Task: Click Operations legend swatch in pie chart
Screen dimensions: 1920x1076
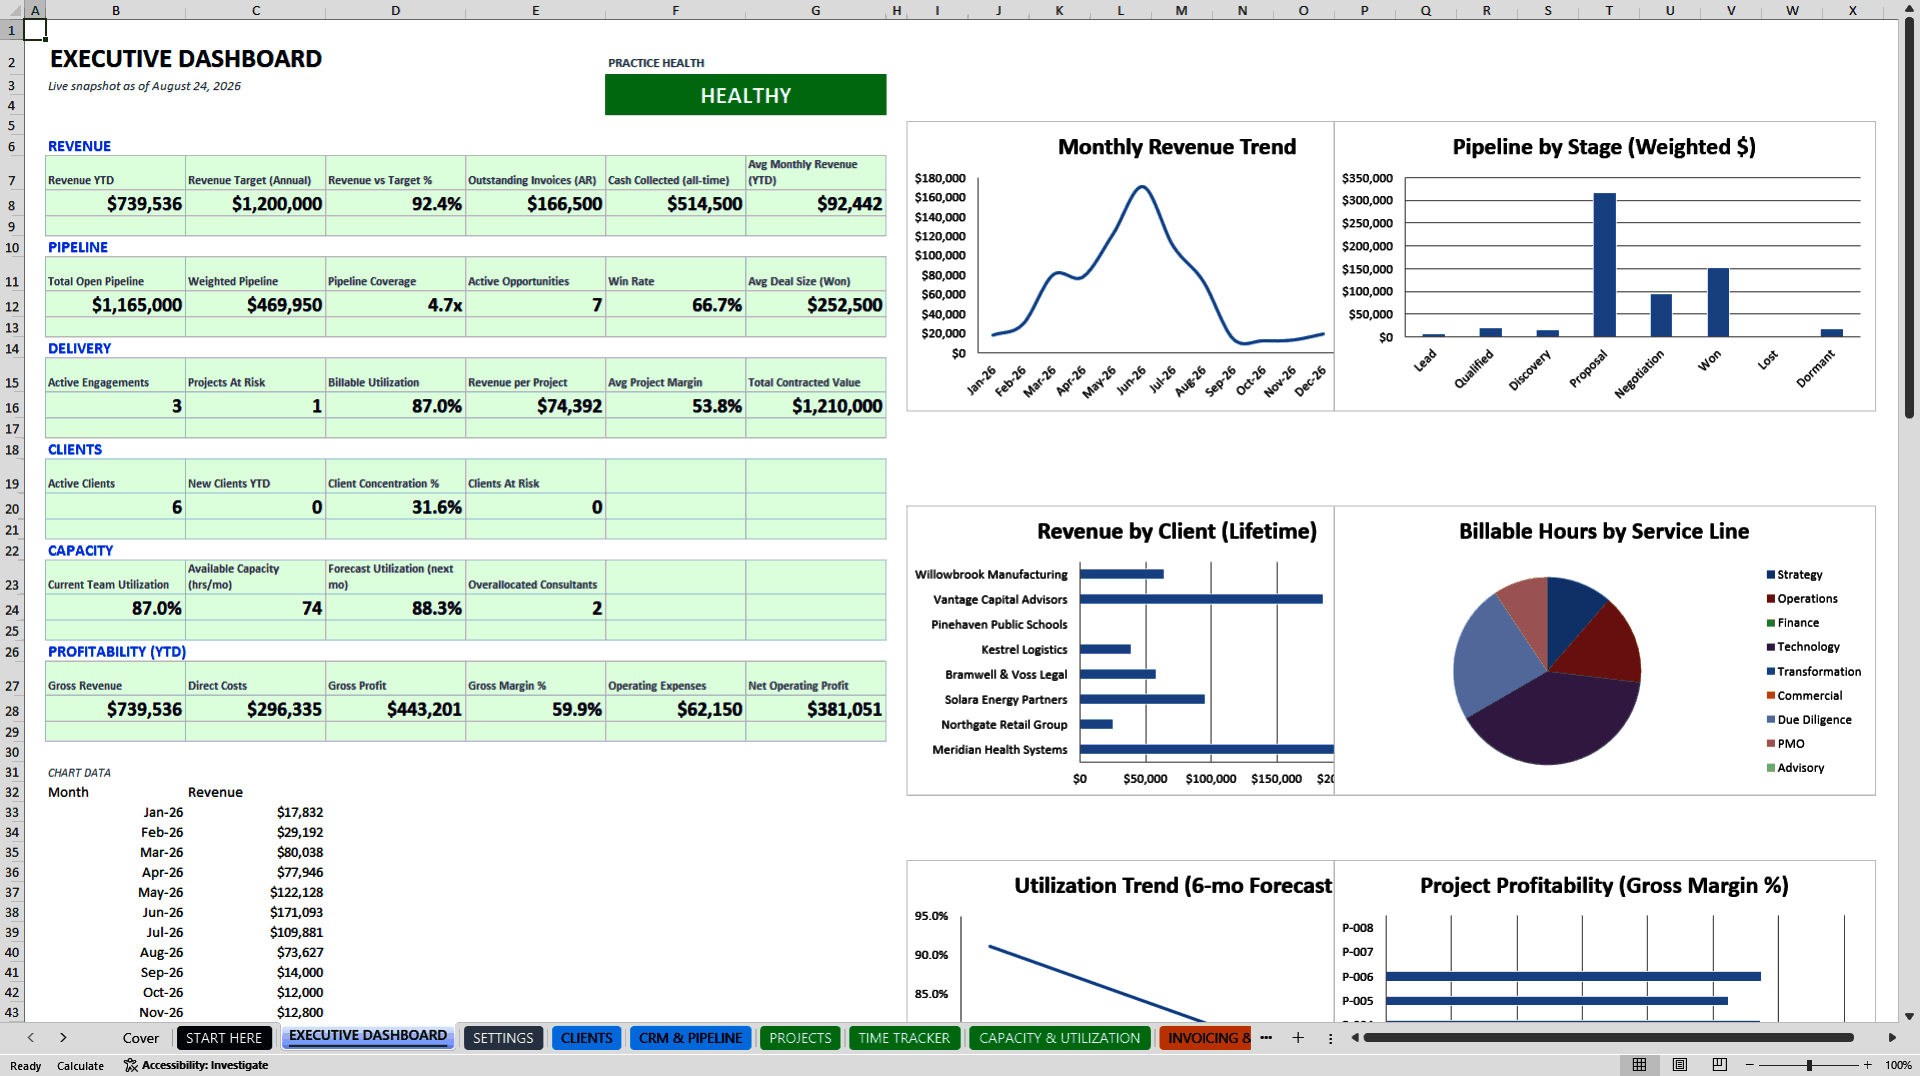Action: (x=1771, y=599)
